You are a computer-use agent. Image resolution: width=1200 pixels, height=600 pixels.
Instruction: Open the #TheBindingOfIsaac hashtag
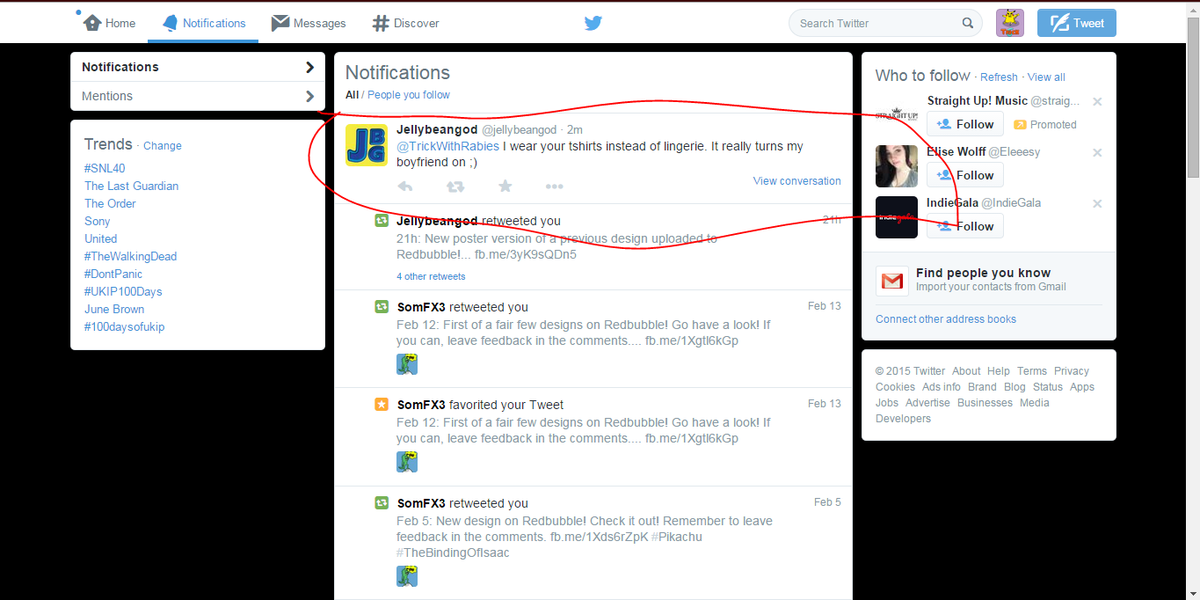click(x=453, y=553)
